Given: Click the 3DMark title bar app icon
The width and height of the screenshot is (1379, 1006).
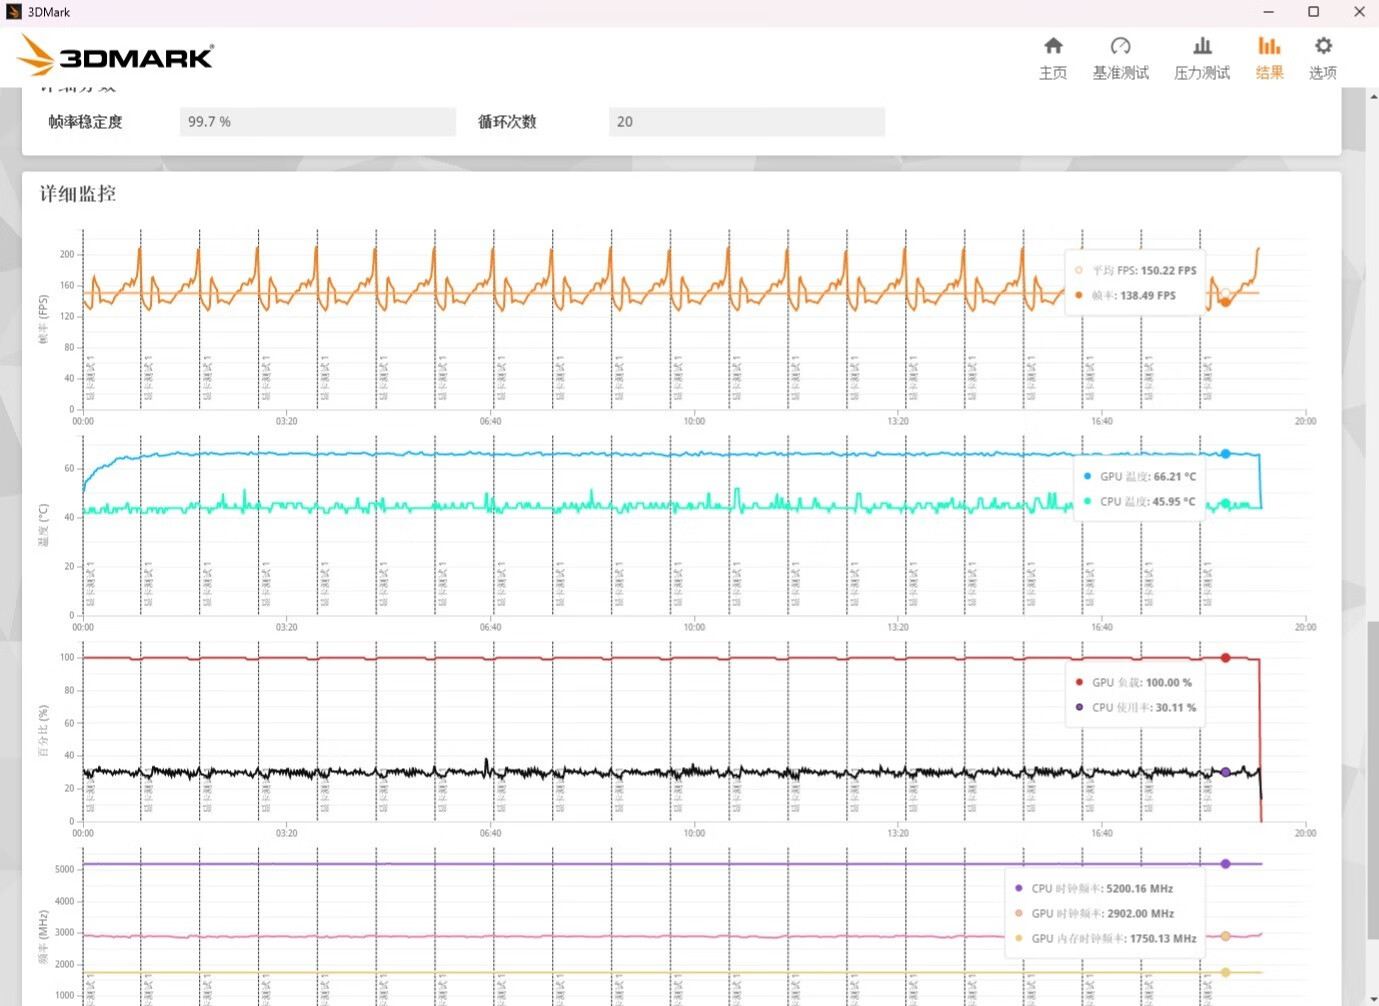Looking at the screenshot, I should click(x=13, y=12).
